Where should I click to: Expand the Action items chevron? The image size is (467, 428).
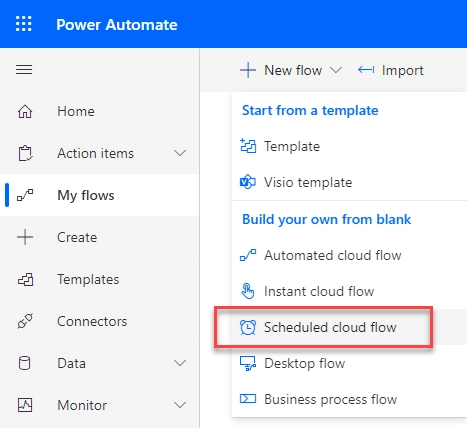[180, 153]
